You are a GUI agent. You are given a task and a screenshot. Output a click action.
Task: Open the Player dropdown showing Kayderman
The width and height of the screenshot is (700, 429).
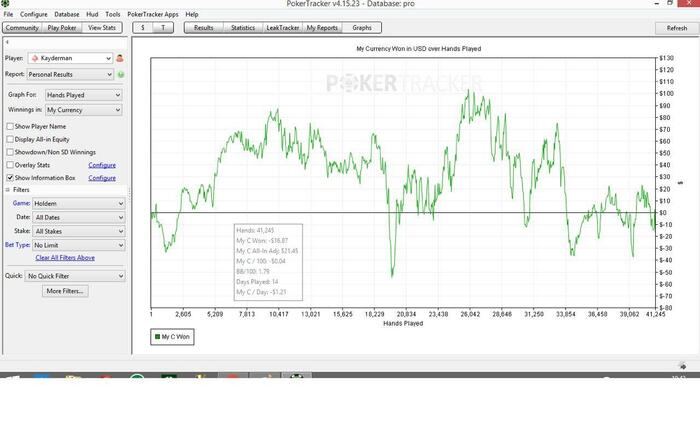point(70,58)
